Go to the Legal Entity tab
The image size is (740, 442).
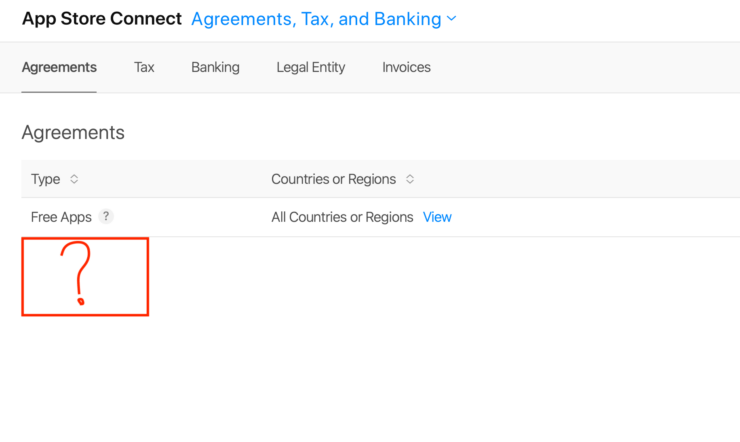point(311,67)
